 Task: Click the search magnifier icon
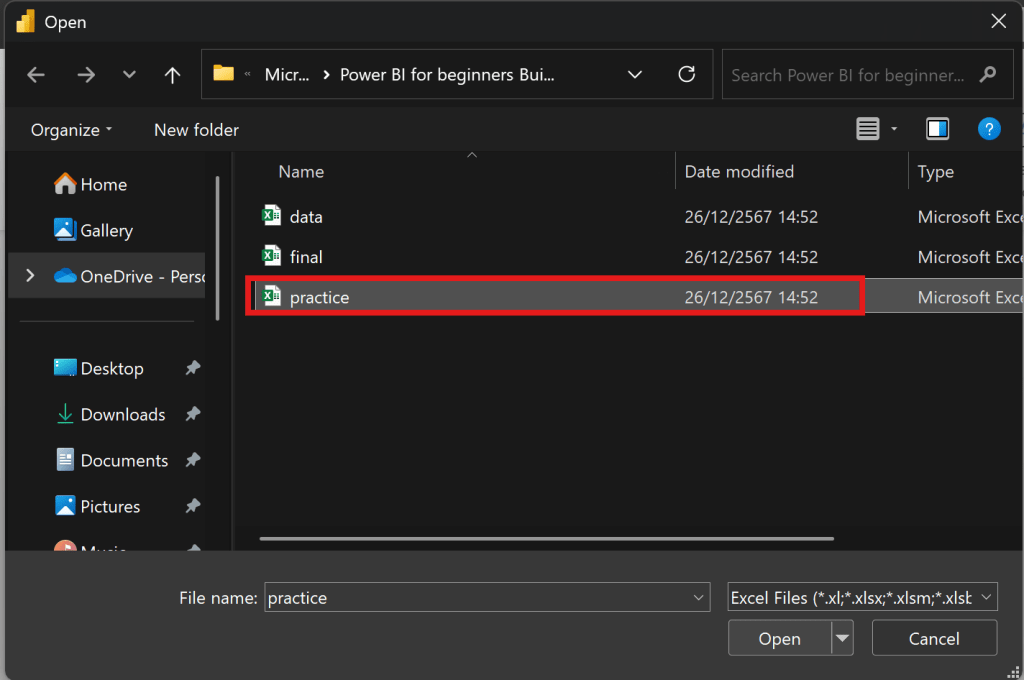tap(988, 75)
